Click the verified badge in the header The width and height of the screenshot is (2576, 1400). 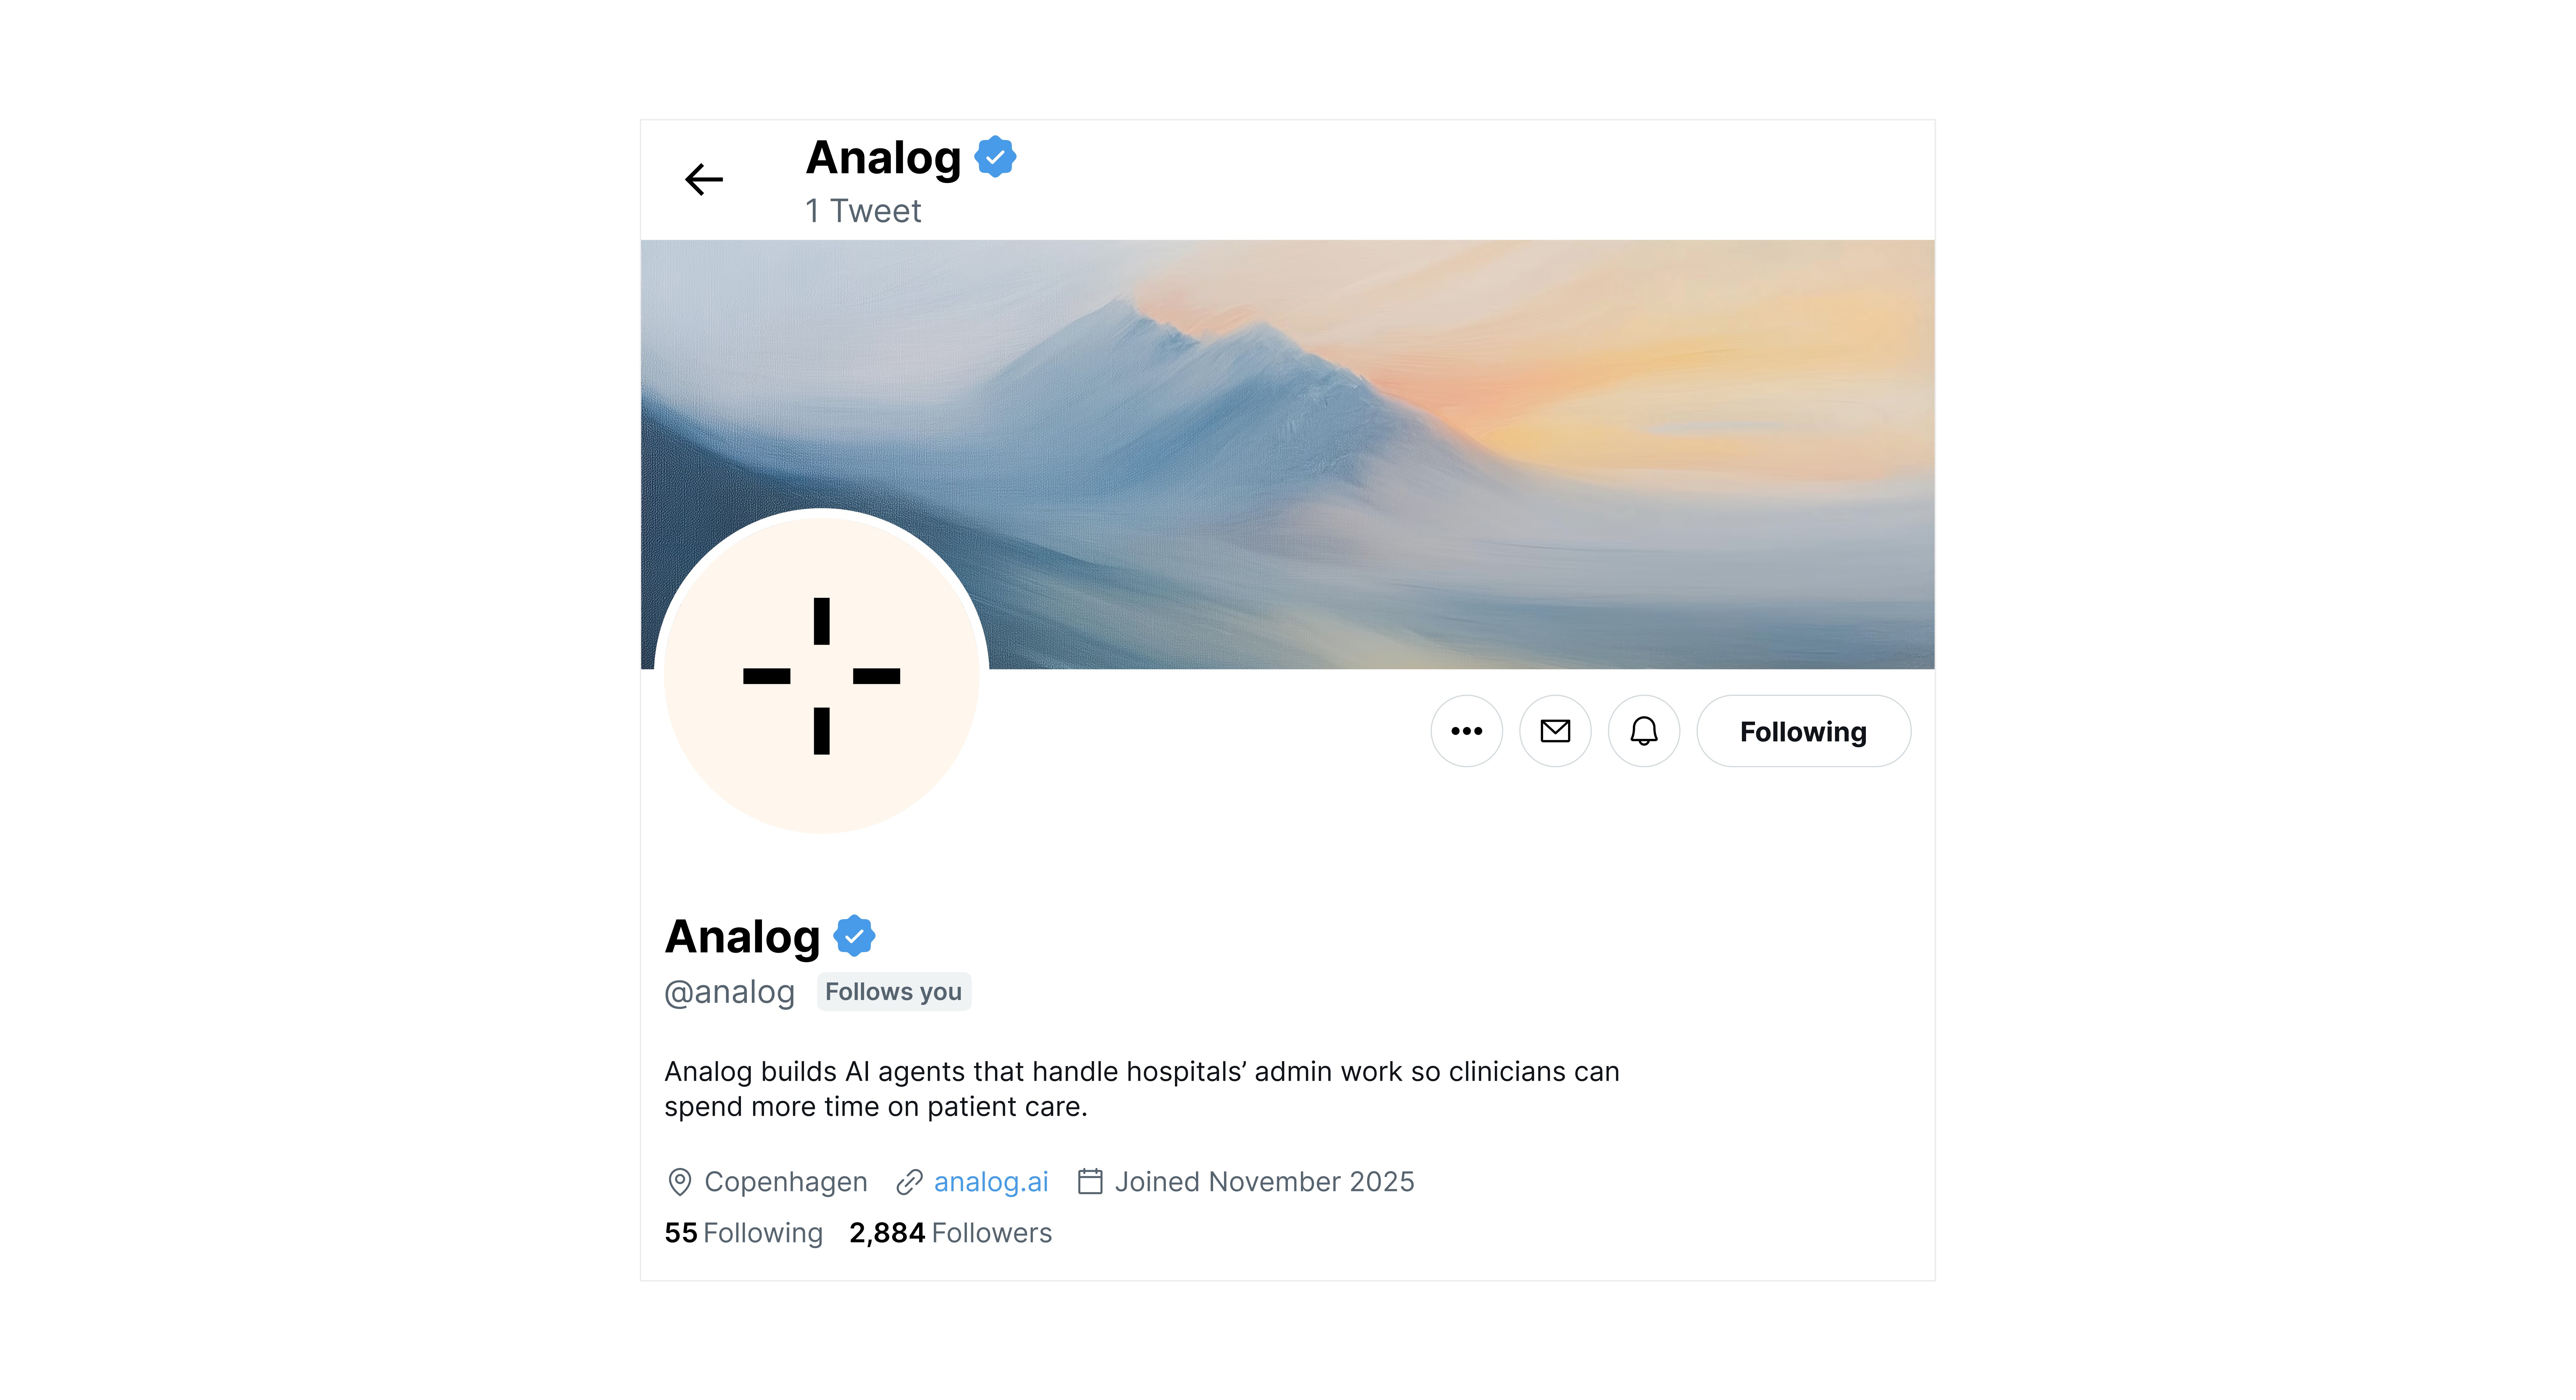[995, 157]
